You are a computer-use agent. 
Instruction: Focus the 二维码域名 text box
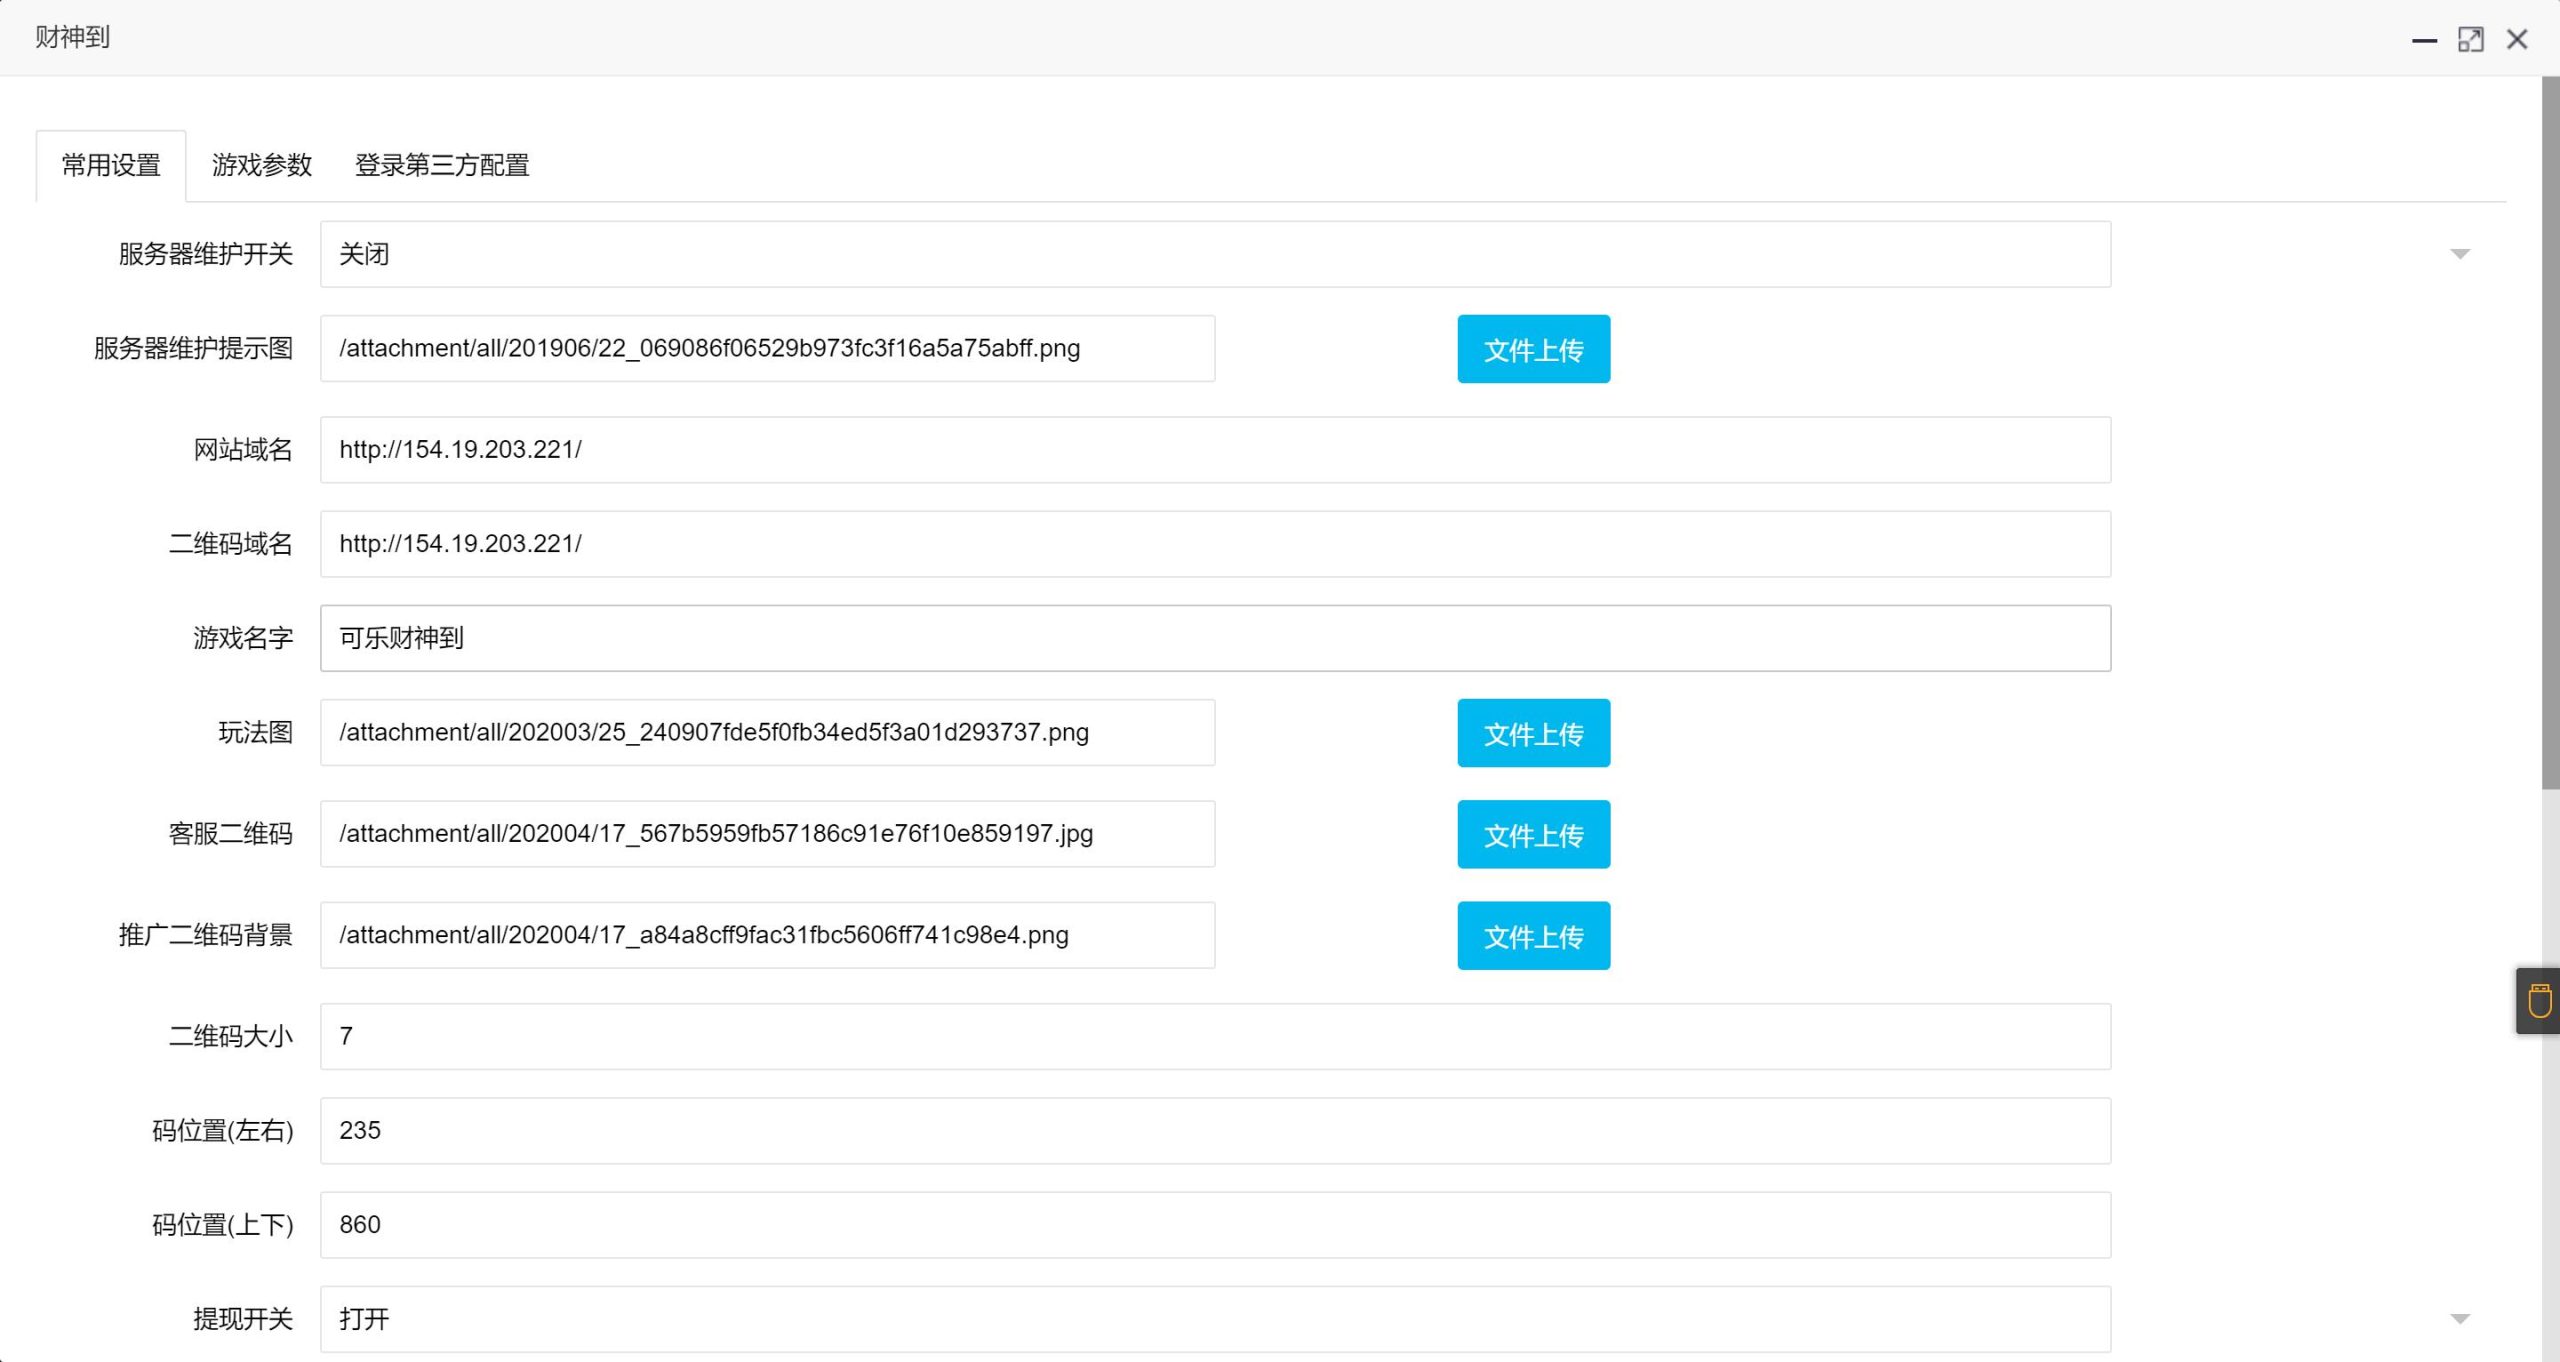click(x=1214, y=544)
